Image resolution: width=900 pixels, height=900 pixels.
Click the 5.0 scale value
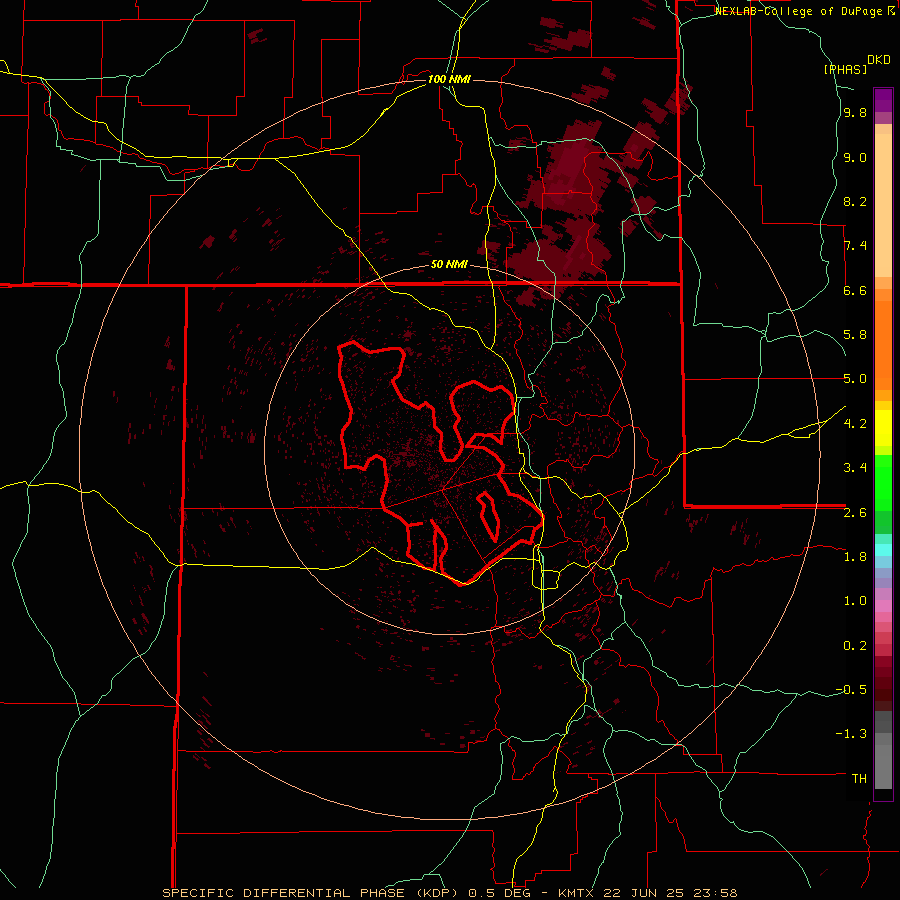click(x=855, y=379)
